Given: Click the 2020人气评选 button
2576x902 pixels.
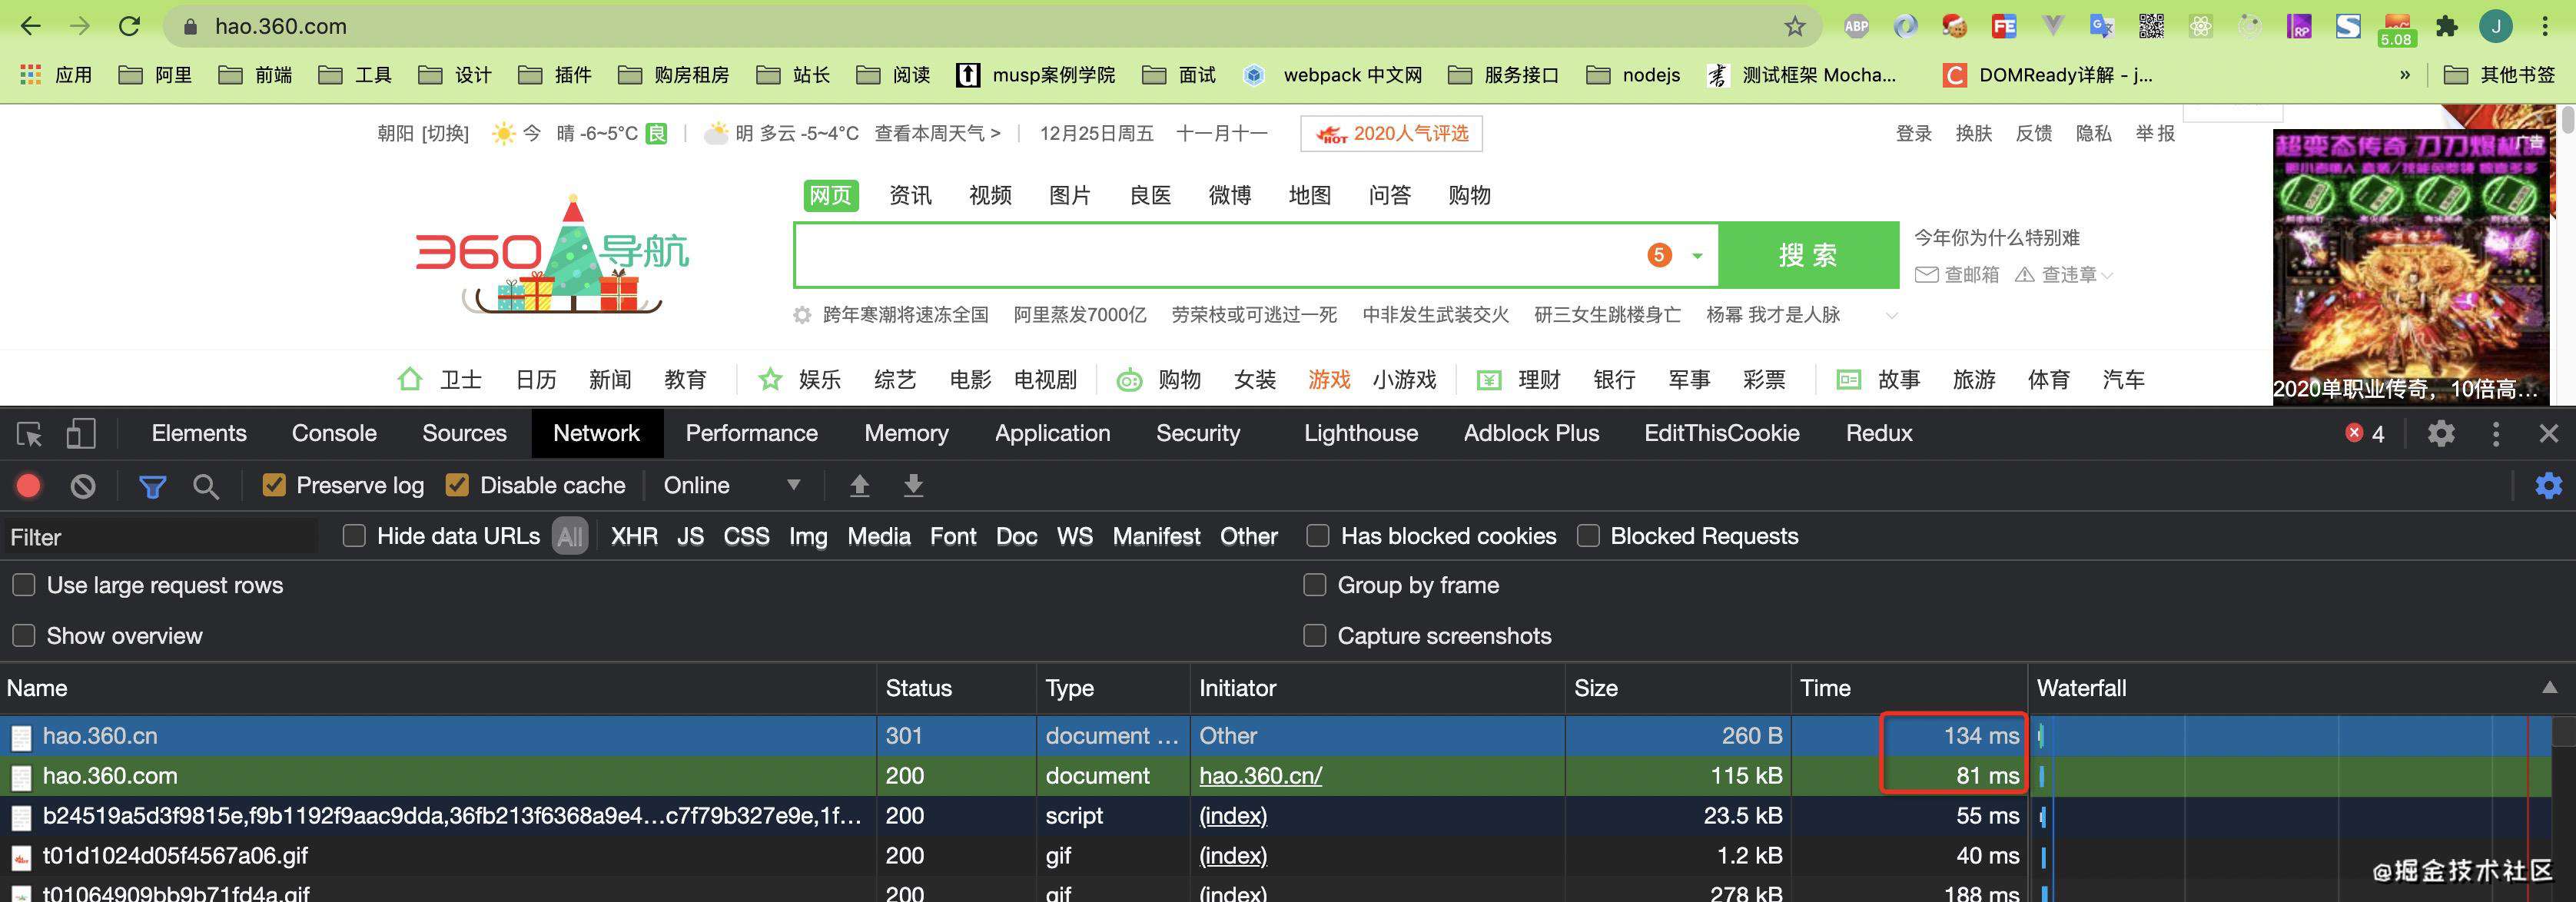Looking at the screenshot, I should [1391, 134].
